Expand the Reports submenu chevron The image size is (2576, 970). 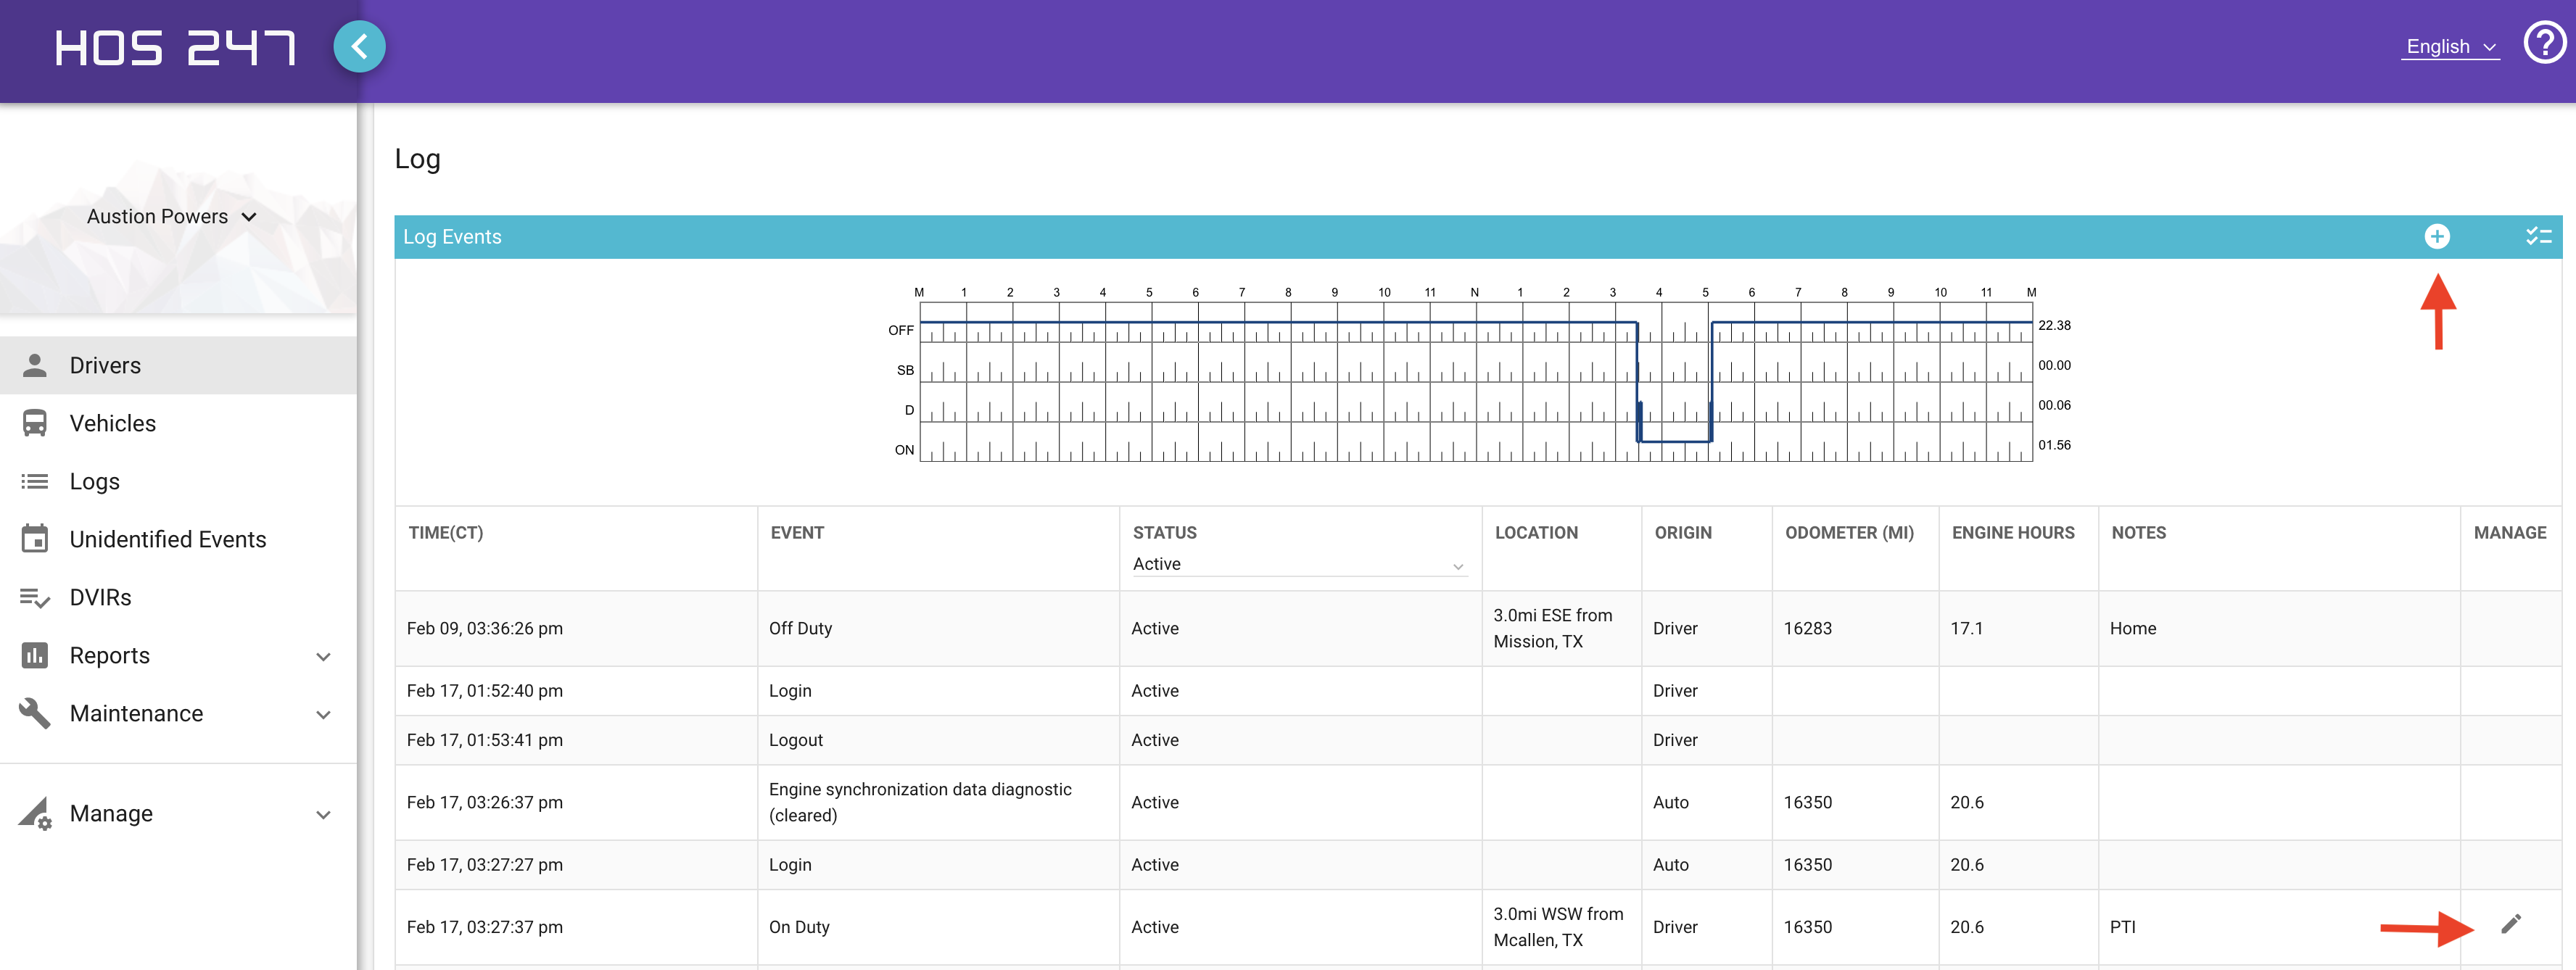pyautogui.click(x=323, y=656)
